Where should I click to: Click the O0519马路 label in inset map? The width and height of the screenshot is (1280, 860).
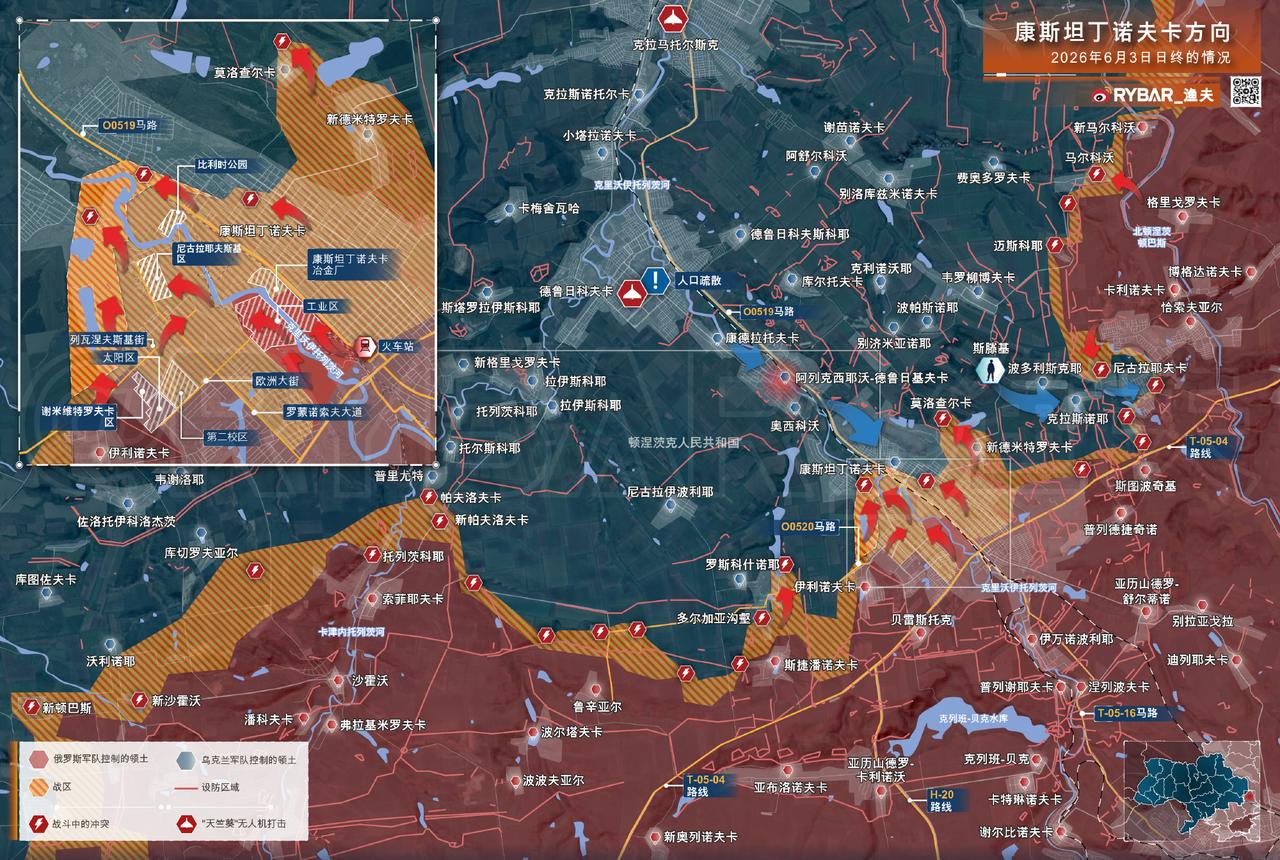coord(131,128)
